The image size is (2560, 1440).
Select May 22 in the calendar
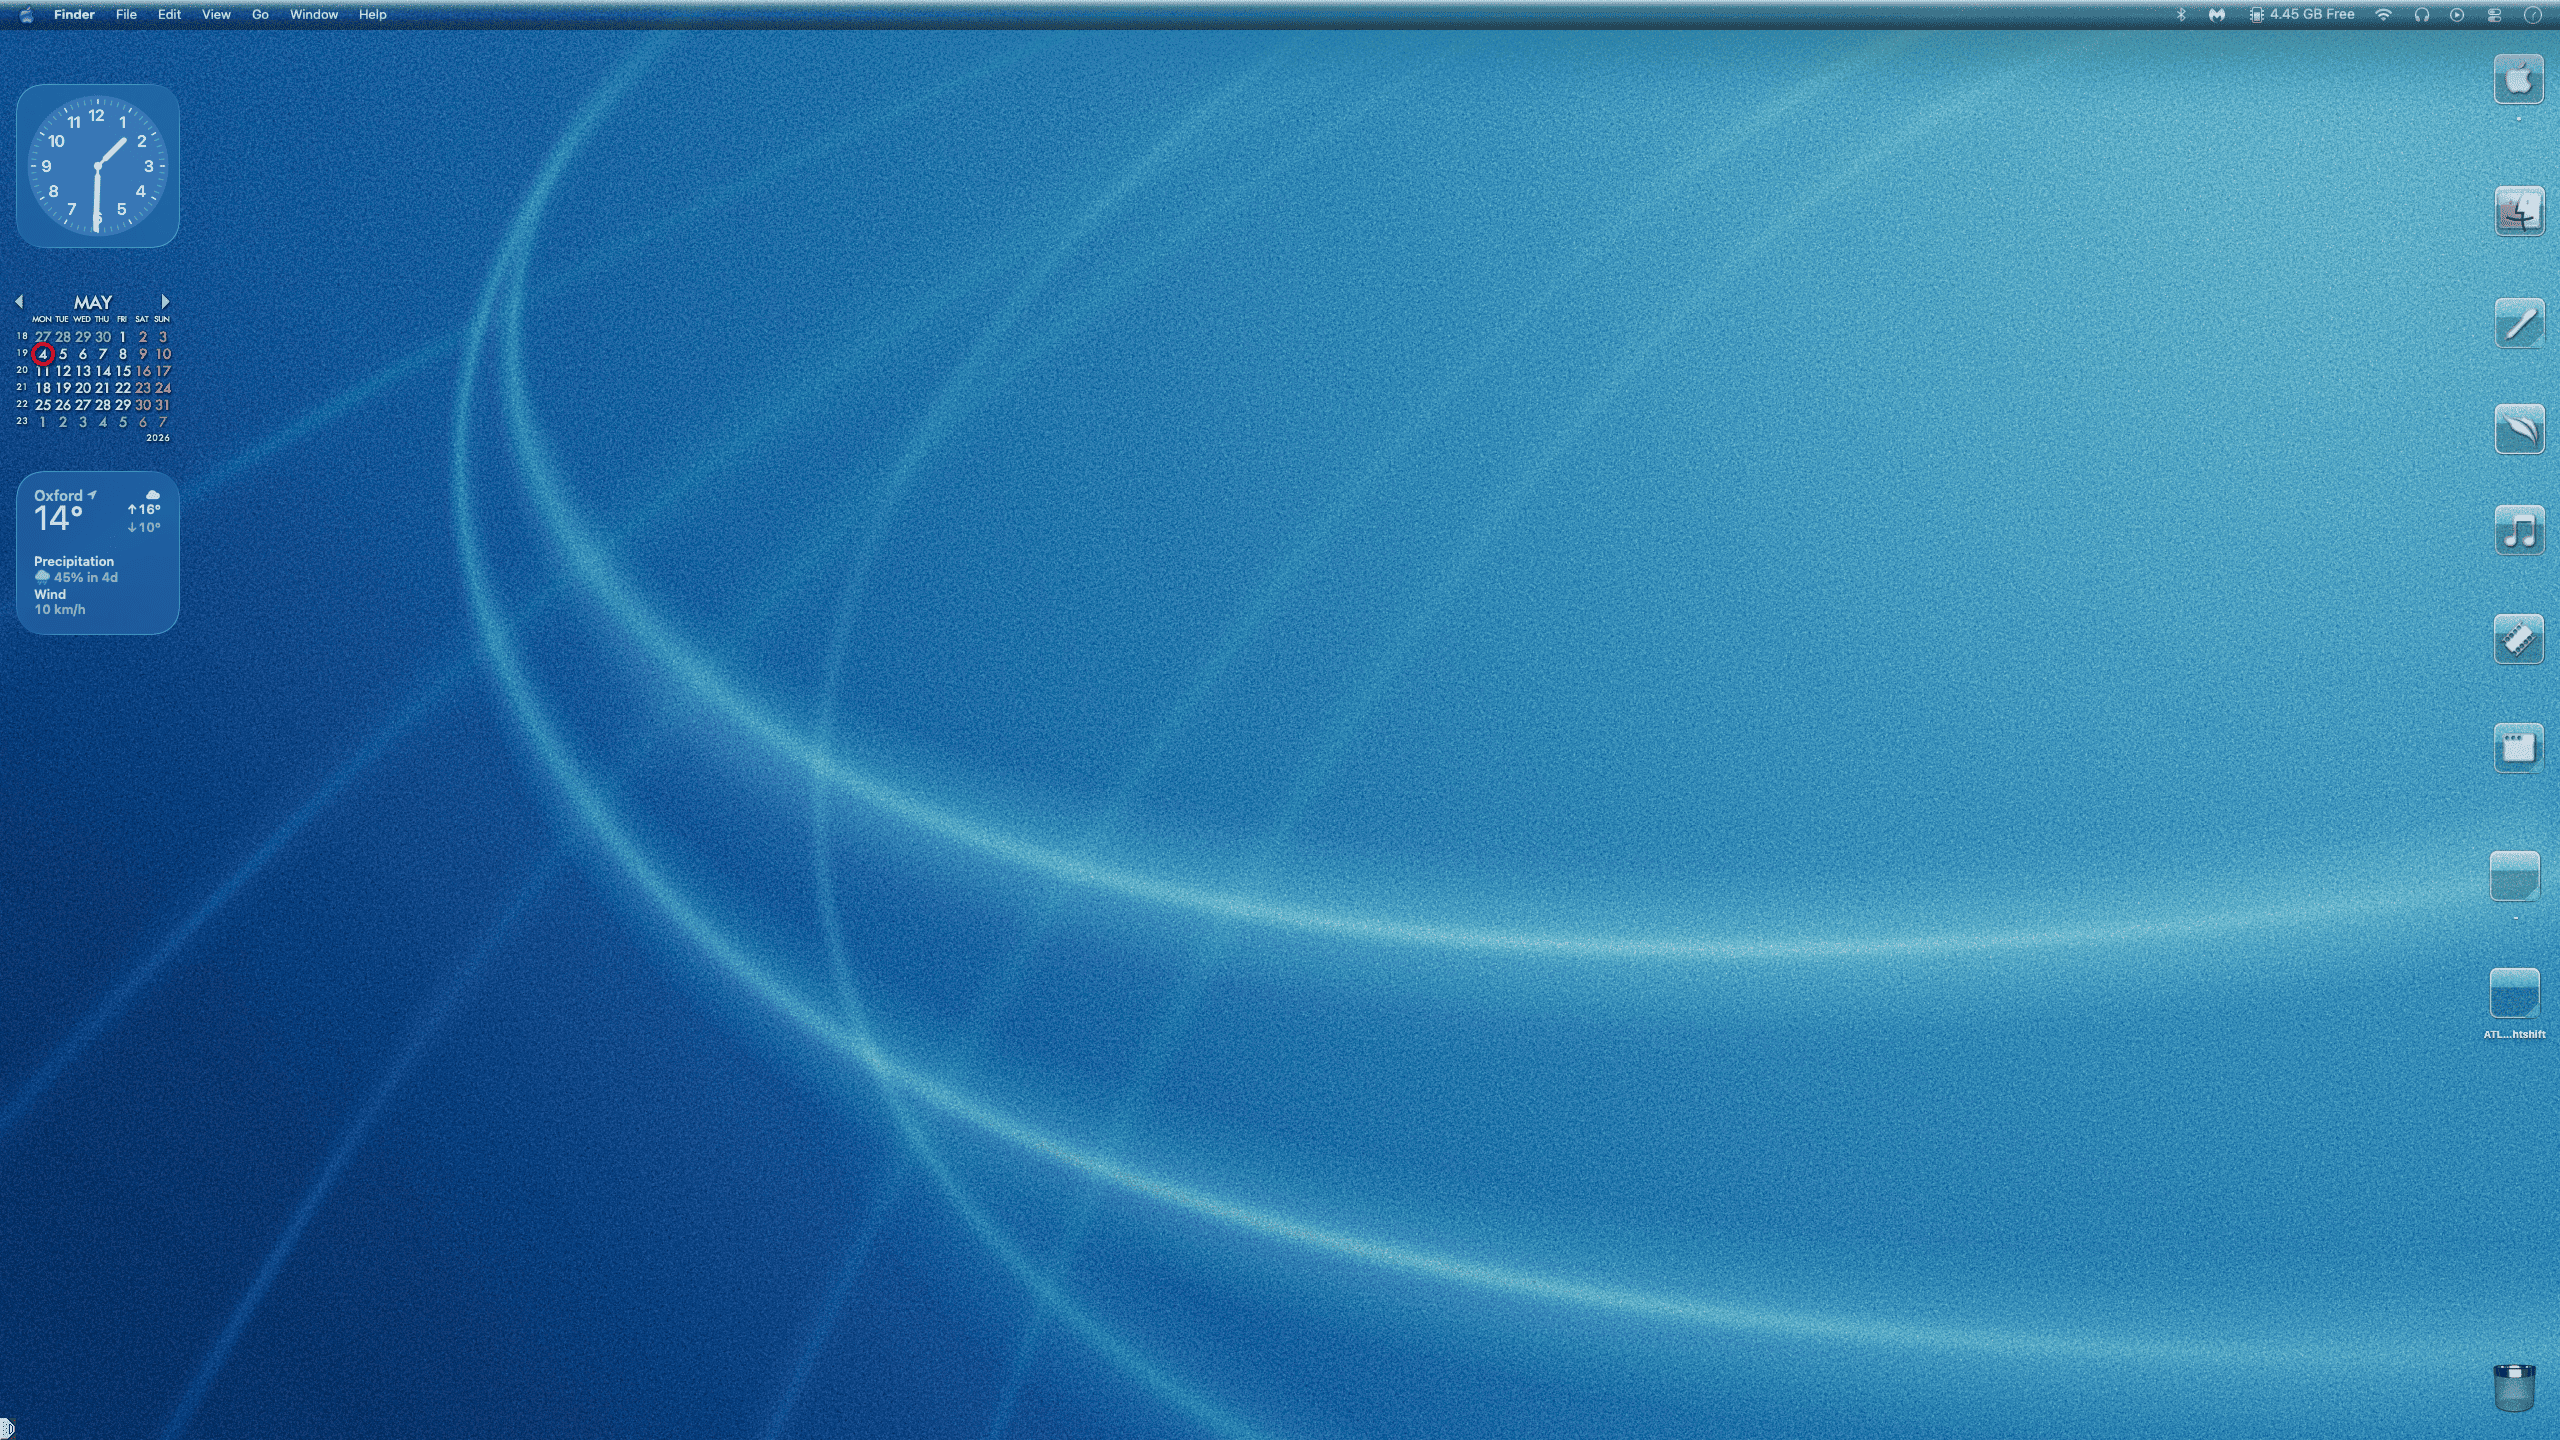123,388
